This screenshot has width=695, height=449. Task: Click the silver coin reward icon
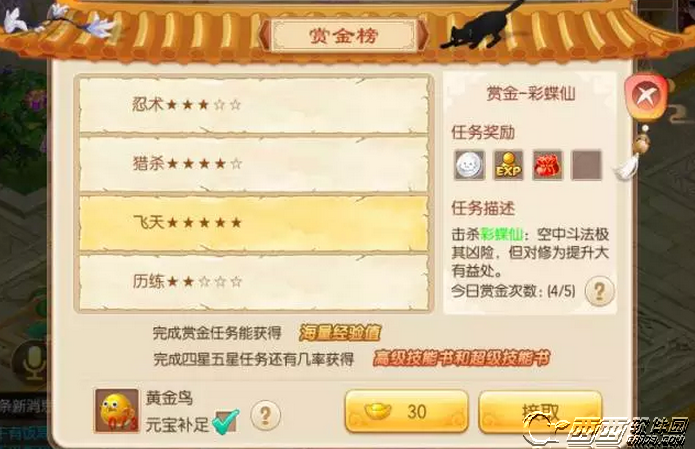469,165
